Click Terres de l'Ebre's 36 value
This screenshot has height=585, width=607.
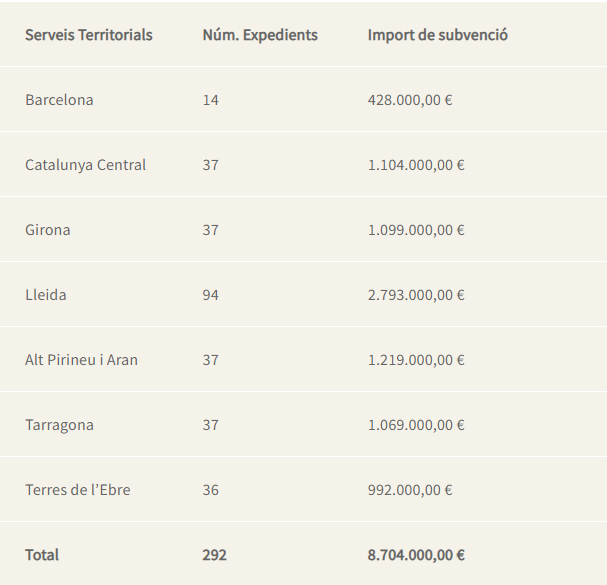(211, 490)
